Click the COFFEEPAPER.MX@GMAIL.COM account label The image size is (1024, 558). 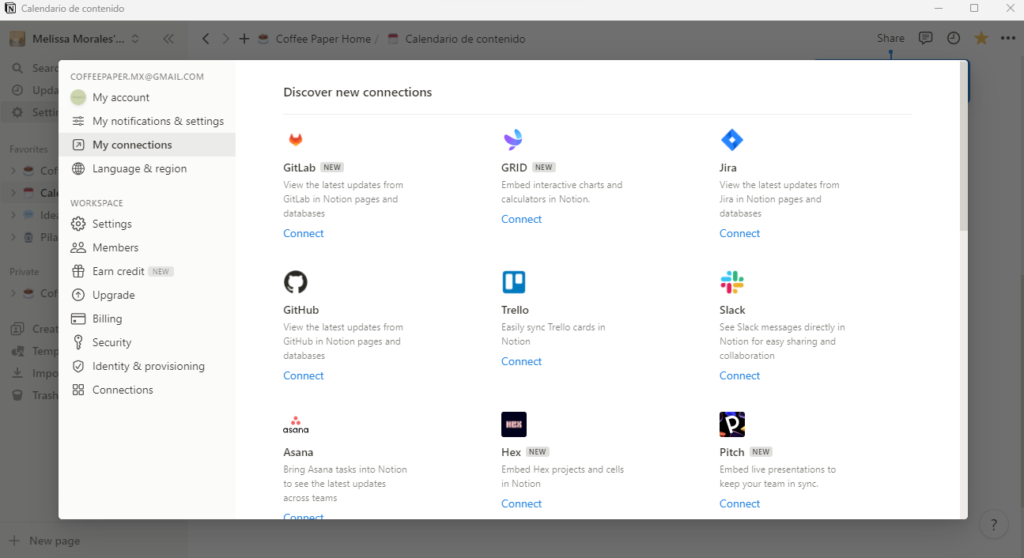click(137, 76)
